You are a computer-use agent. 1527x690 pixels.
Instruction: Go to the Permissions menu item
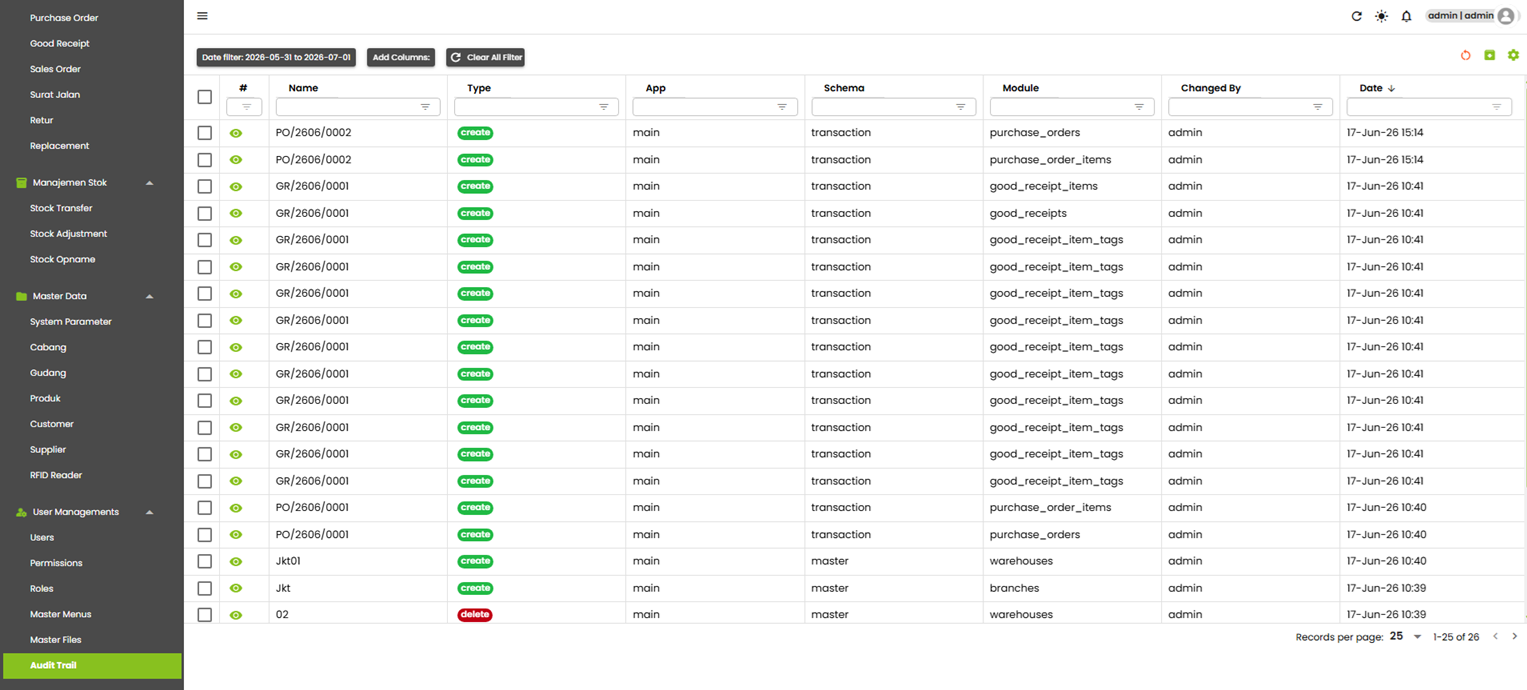56,563
